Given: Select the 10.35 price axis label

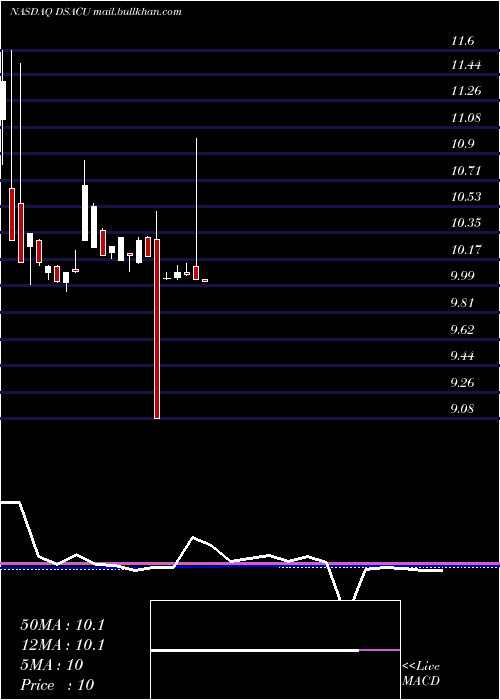Looking at the screenshot, I should coord(466,223).
